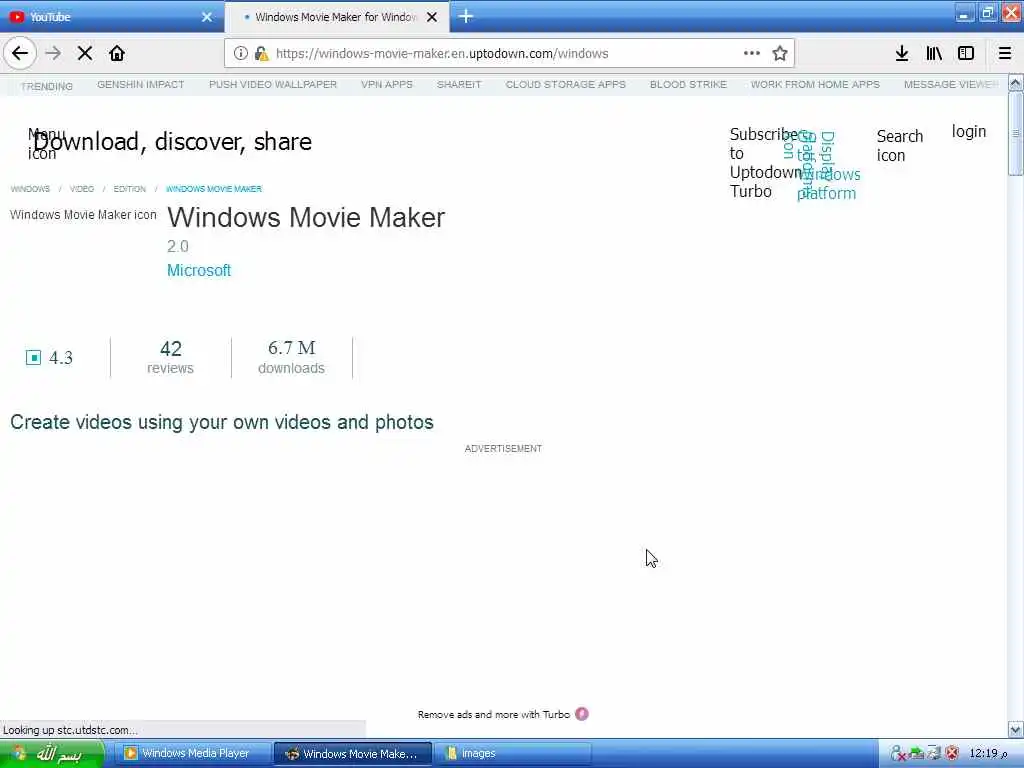
Task: Open the downloads arrow icon
Action: click(902, 54)
